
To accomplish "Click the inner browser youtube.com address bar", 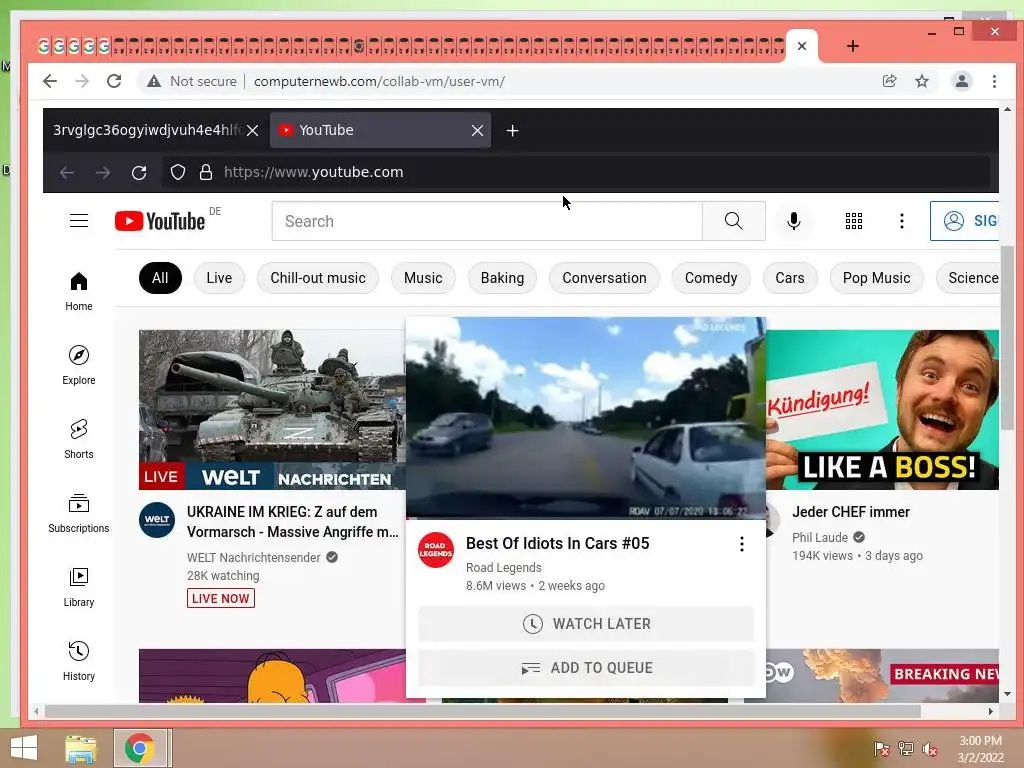I will pos(575,172).
